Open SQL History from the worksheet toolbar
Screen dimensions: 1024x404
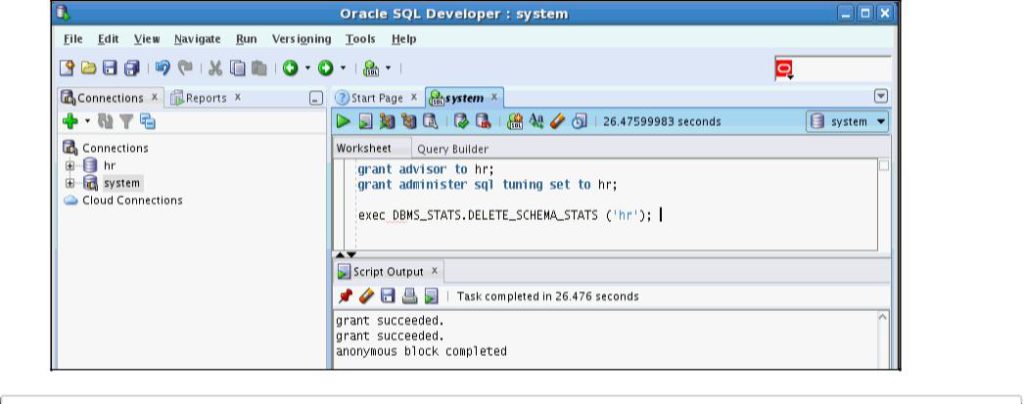pos(578,122)
